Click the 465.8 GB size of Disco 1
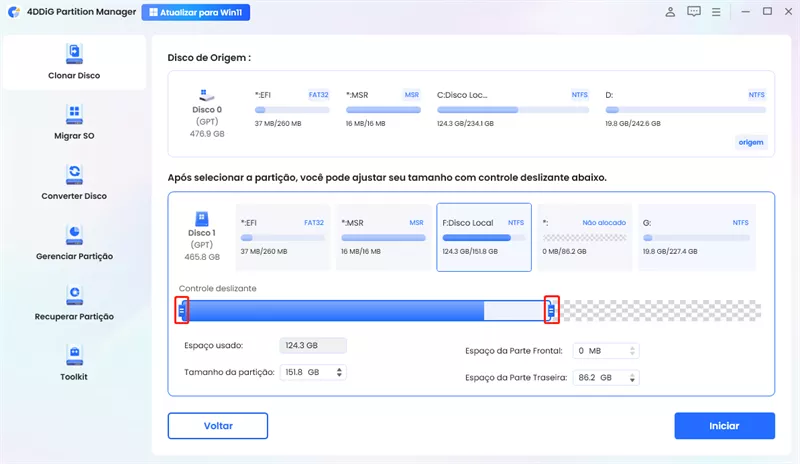Image resolution: width=800 pixels, height=464 pixels. point(202,257)
